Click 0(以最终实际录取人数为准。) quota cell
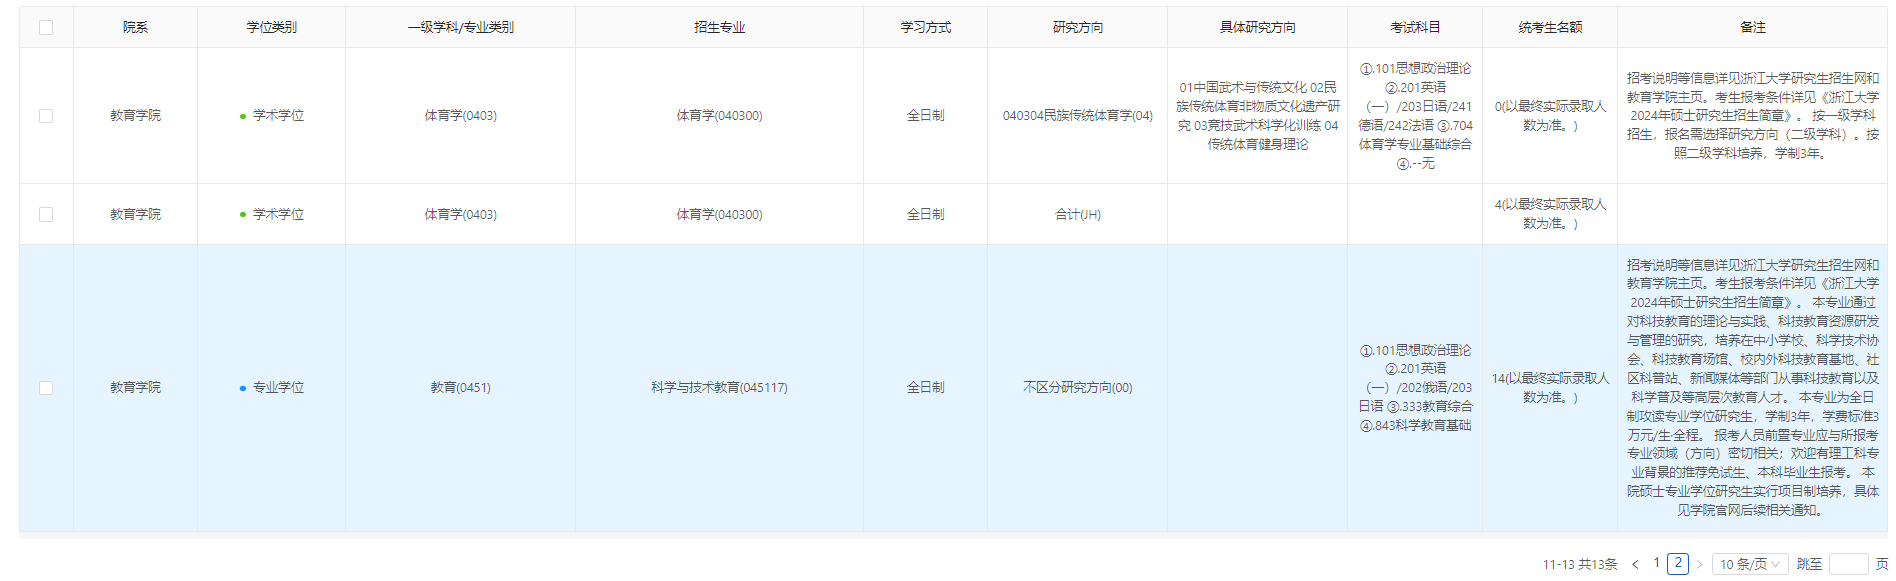This screenshot has height=581, width=1896. 1550,116
